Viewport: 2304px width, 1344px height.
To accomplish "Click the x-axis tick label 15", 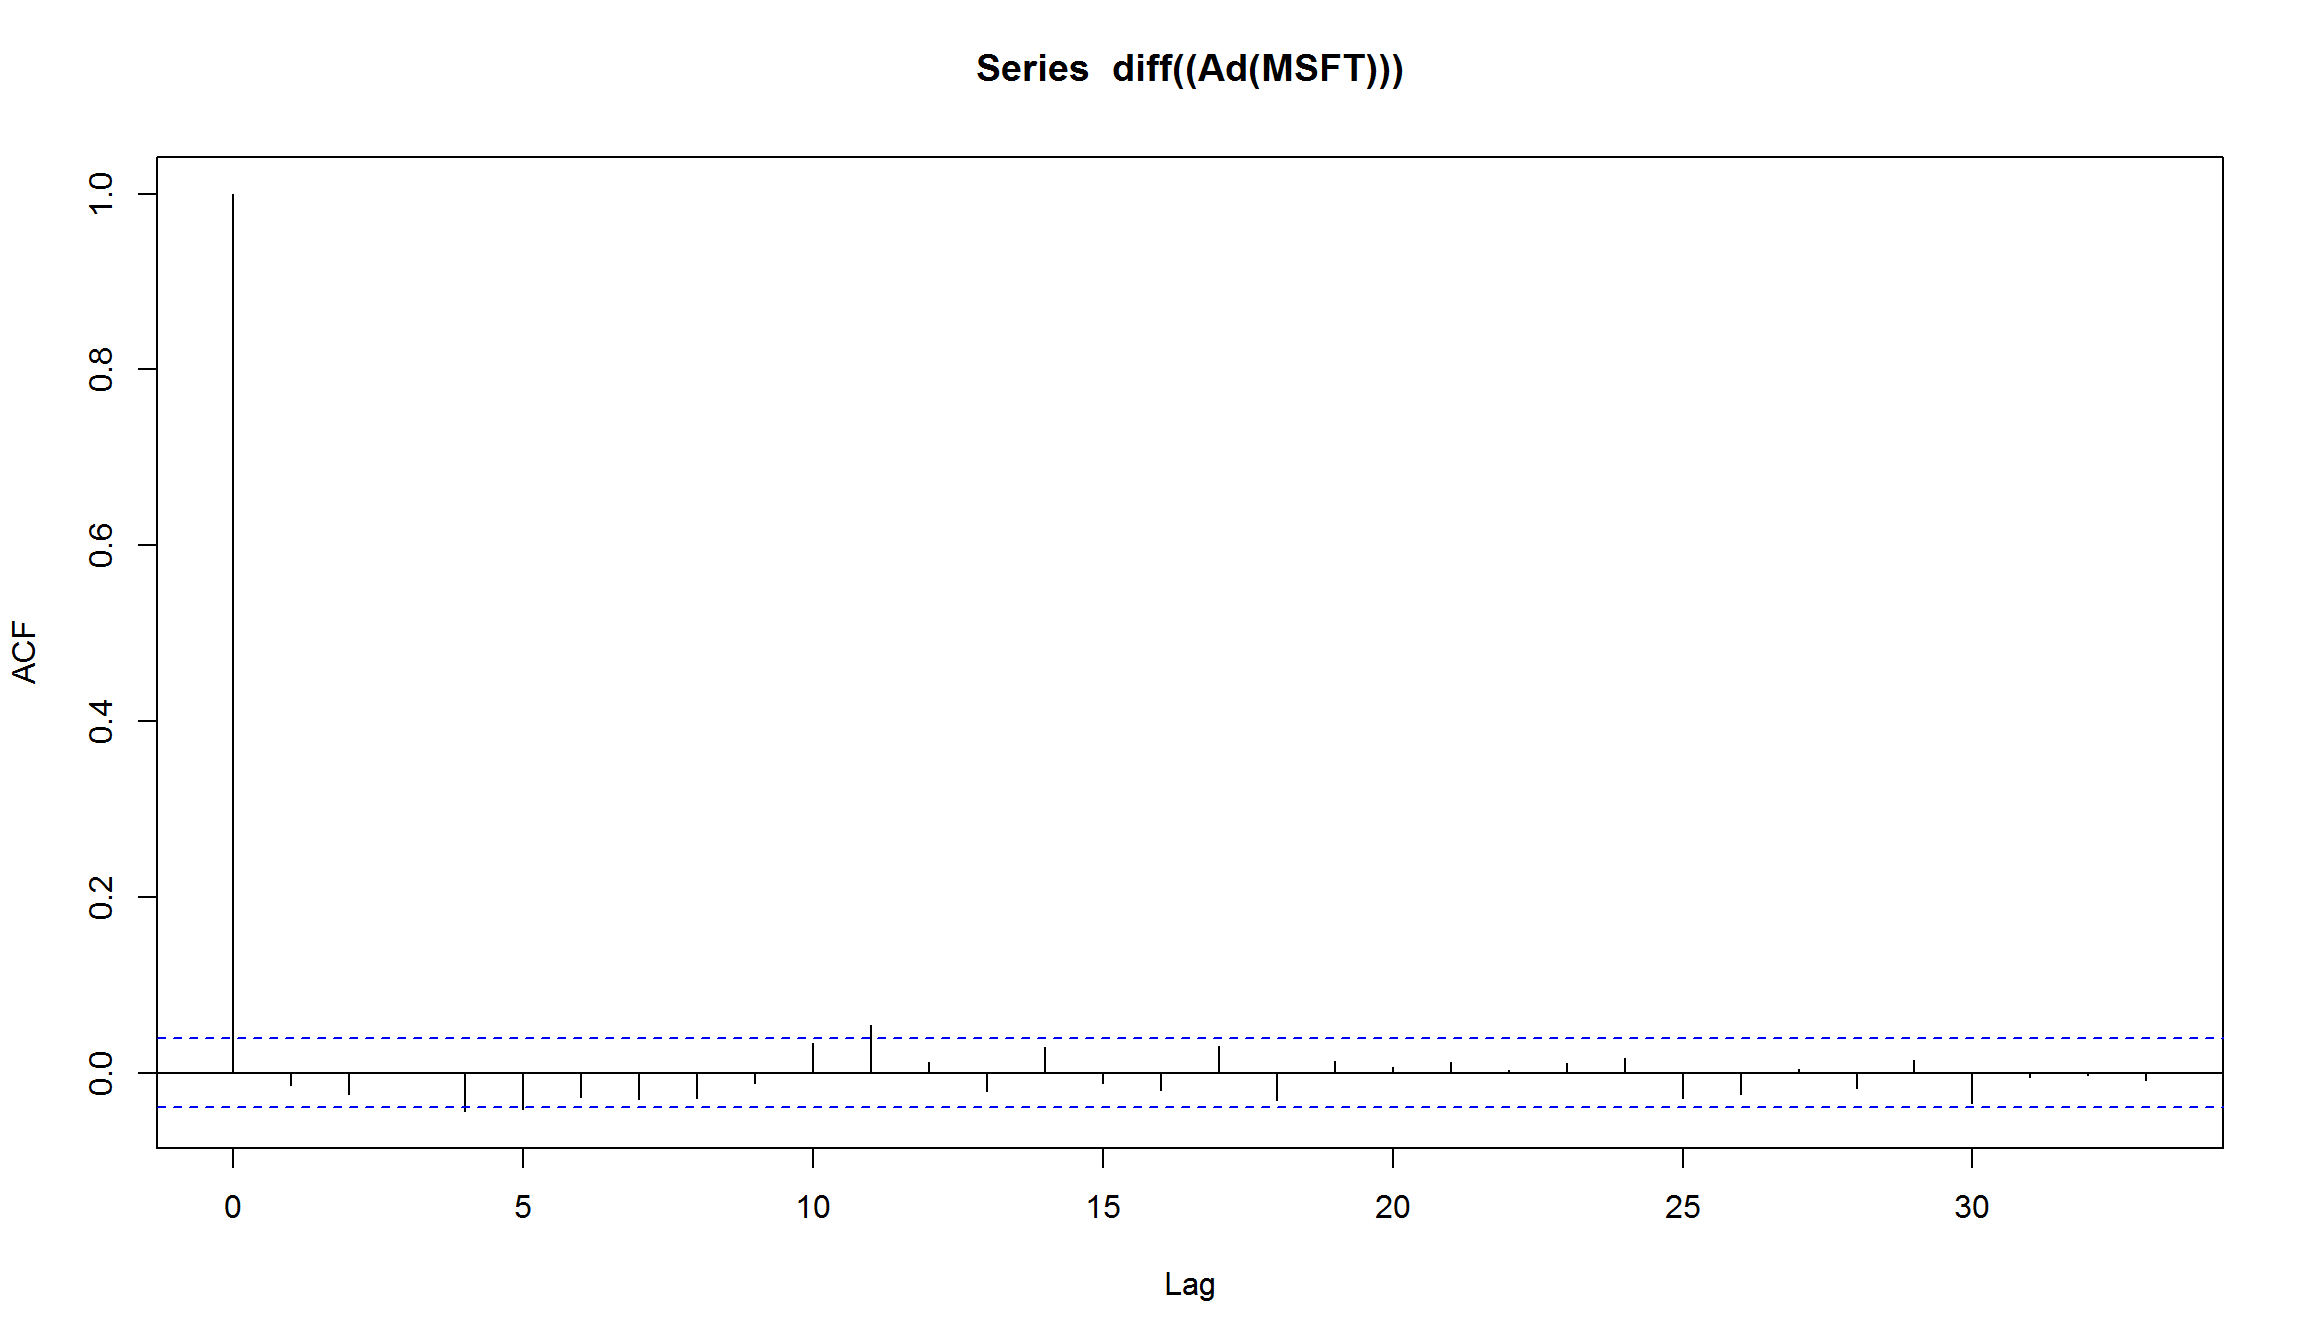I will 1103,1207.
